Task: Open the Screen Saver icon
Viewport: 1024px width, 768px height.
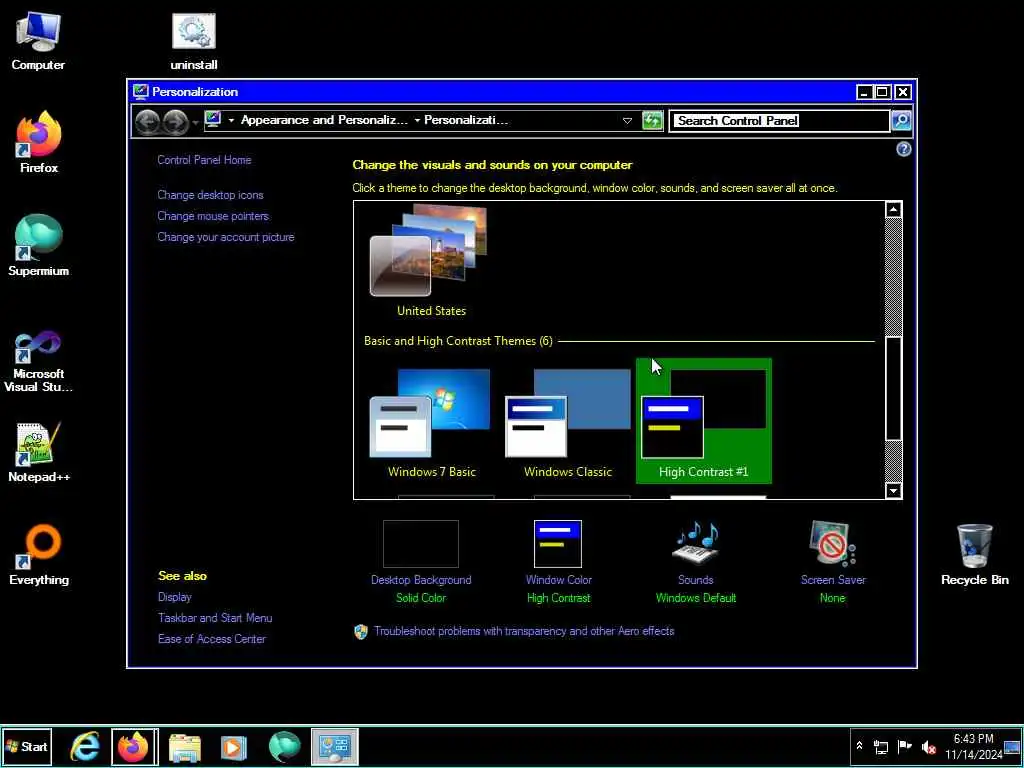Action: pyautogui.click(x=833, y=544)
